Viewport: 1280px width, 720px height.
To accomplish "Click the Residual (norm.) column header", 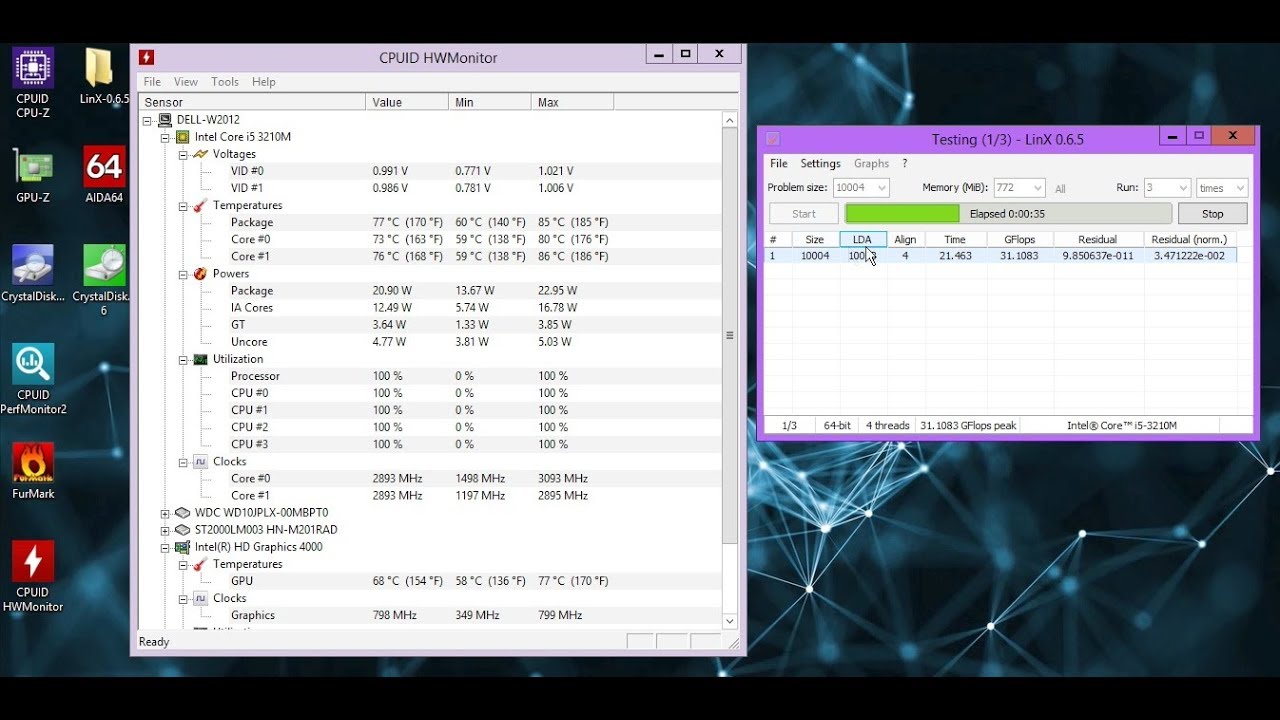I will (1190, 240).
